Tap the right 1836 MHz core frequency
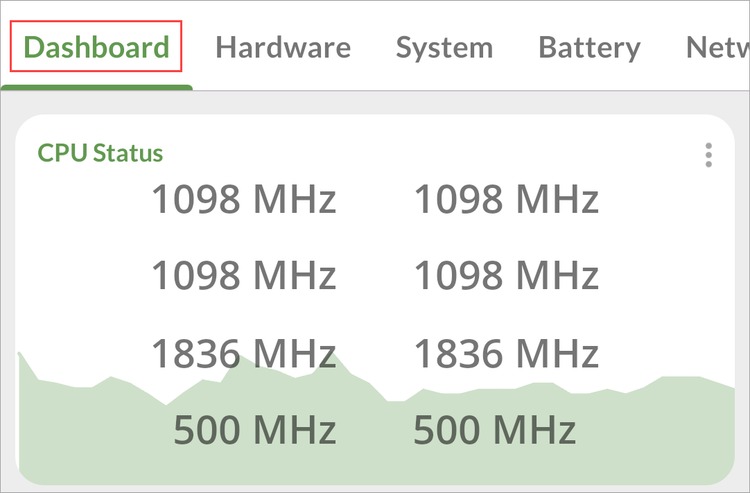Image resolution: width=750 pixels, height=493 pixels. 507,353
